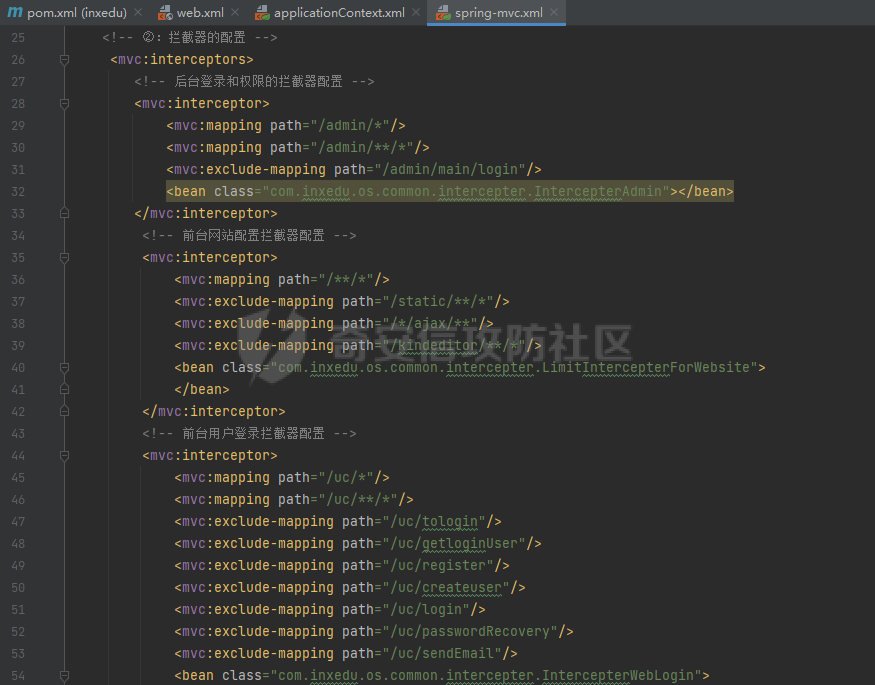Collapse the bean element at line 40

(65, 368)
